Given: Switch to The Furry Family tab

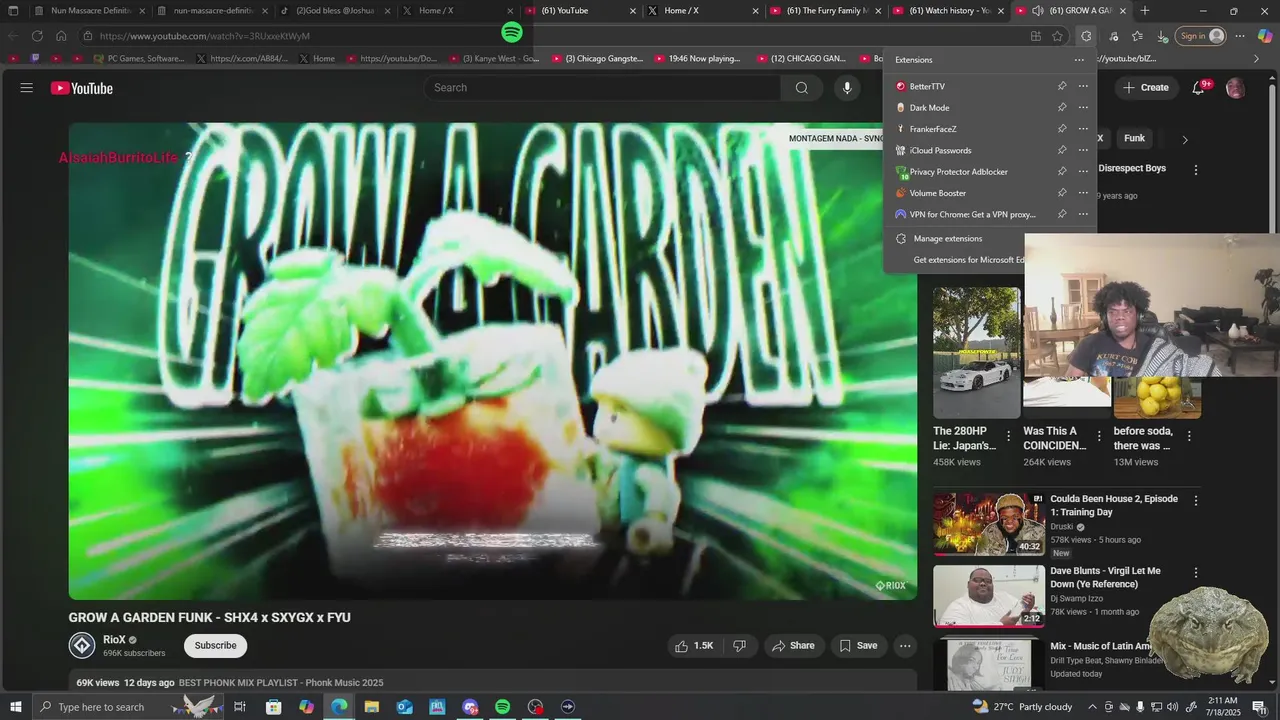Looking at the screenshot, I should pos(827,11).
